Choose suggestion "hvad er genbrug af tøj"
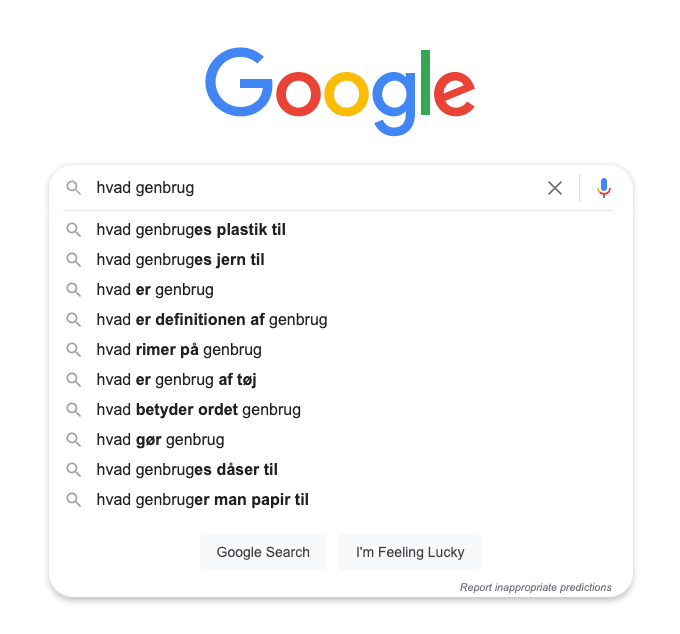 coord(177,380)
